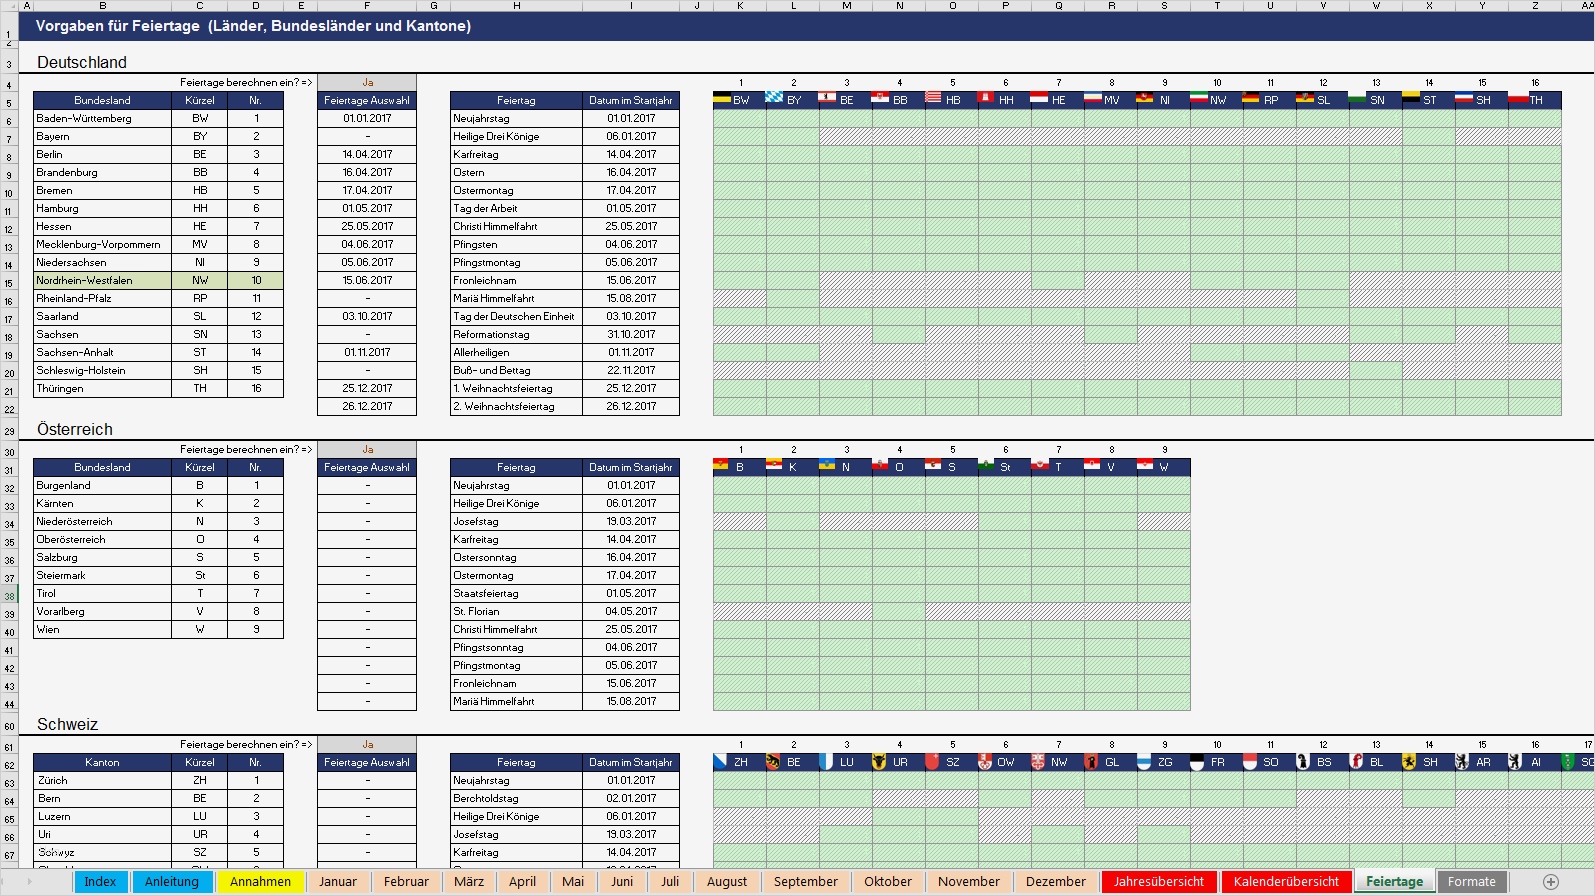This screenshot has height=896, width=1595.
Task: Click the Schleswig-Holstein state cell
Action: pyautogui.click(x=102, y=370)
